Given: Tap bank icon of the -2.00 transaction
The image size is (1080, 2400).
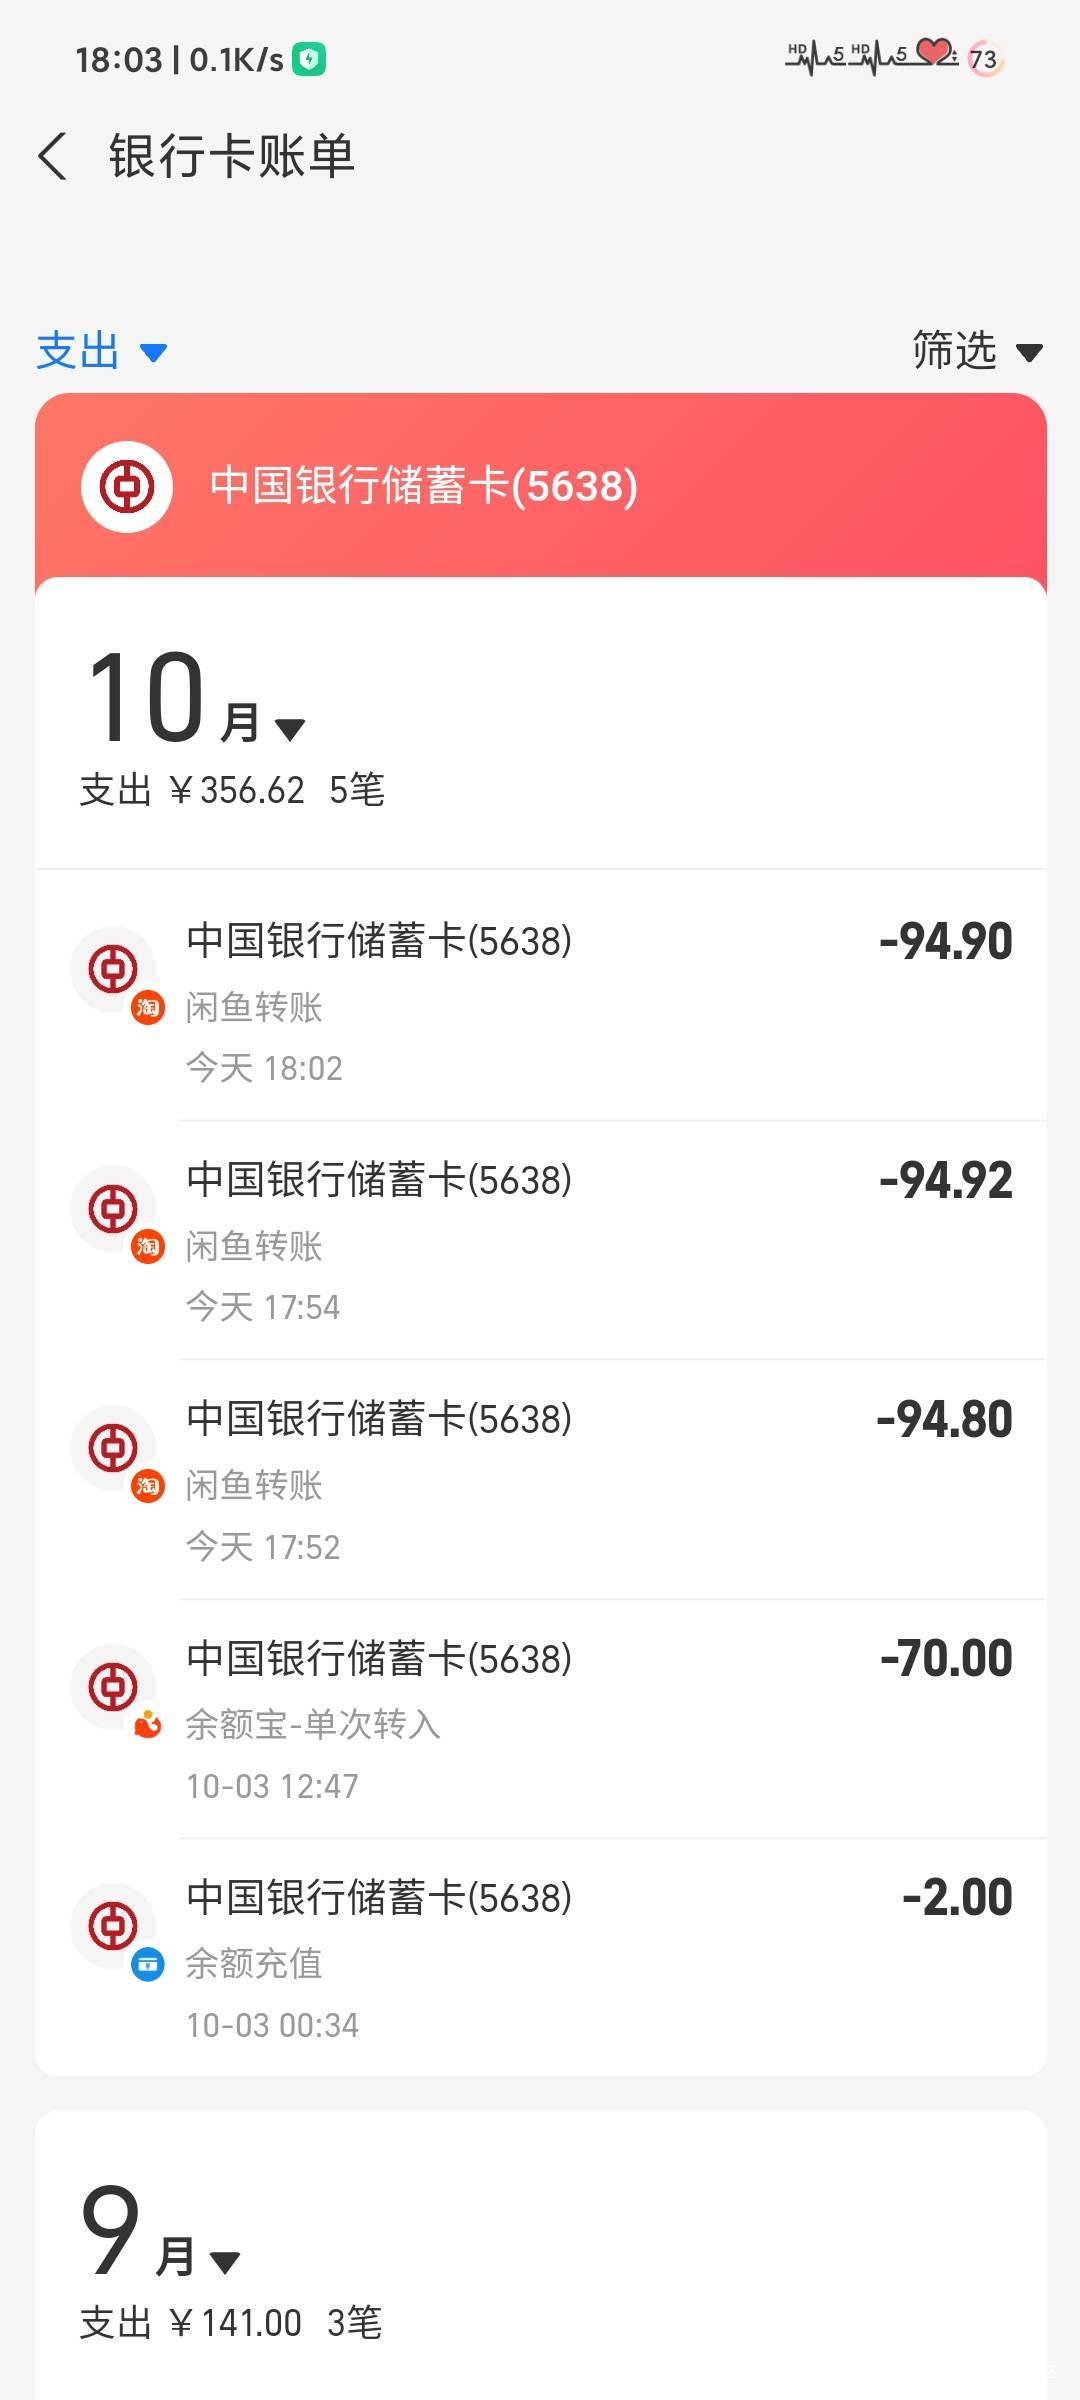Looking at the screenshot, I should pos(113,1925).
